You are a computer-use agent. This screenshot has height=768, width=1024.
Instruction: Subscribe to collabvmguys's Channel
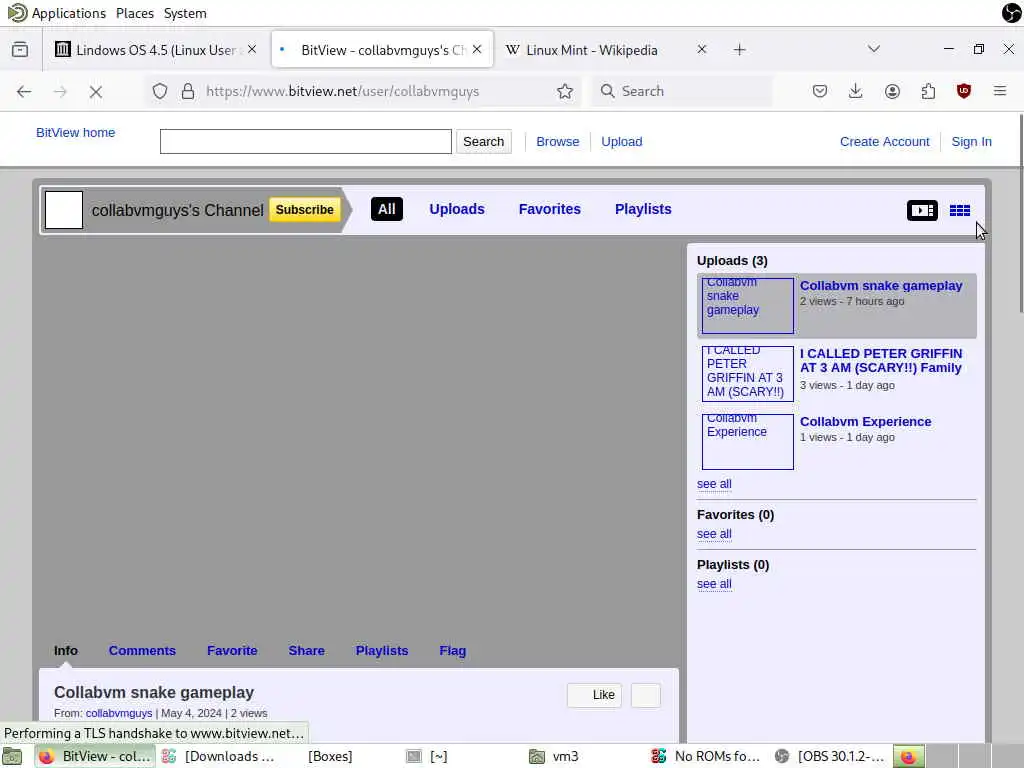coord(304,210)
